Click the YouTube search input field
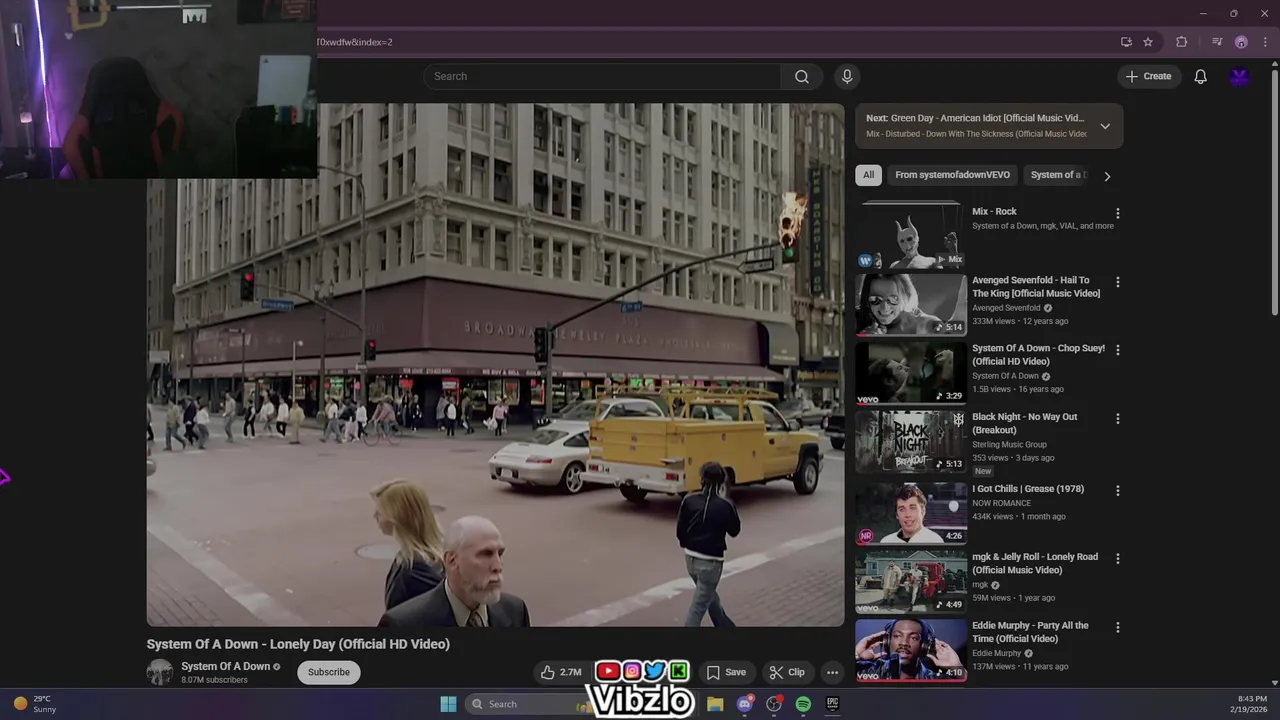This screenshot has height=720, width=1280. click(603, 77)
